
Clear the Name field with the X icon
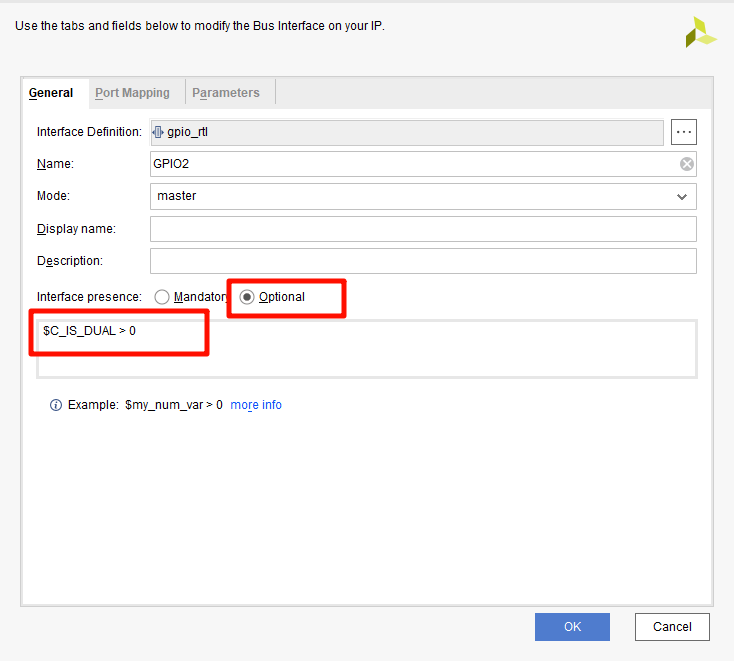pos(686,164)
